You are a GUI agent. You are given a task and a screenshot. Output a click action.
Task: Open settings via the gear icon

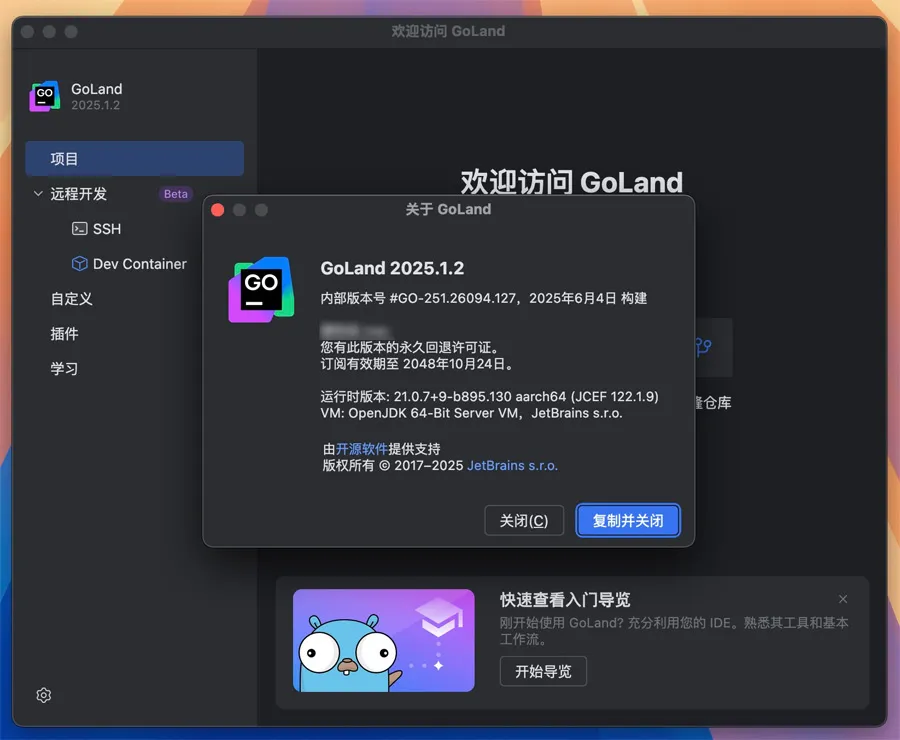point(44,695)
